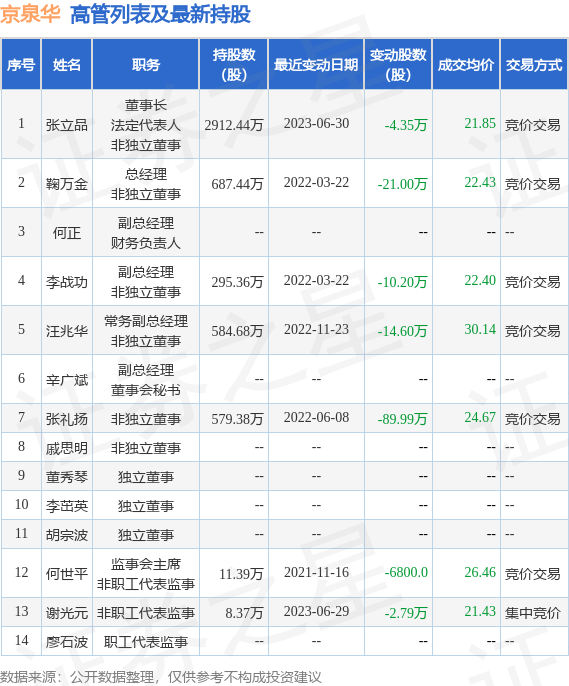Image resolution: width=569 pixels, height=686 pixels.
Task: Select the 职务 column header
Action: (146, 65)
